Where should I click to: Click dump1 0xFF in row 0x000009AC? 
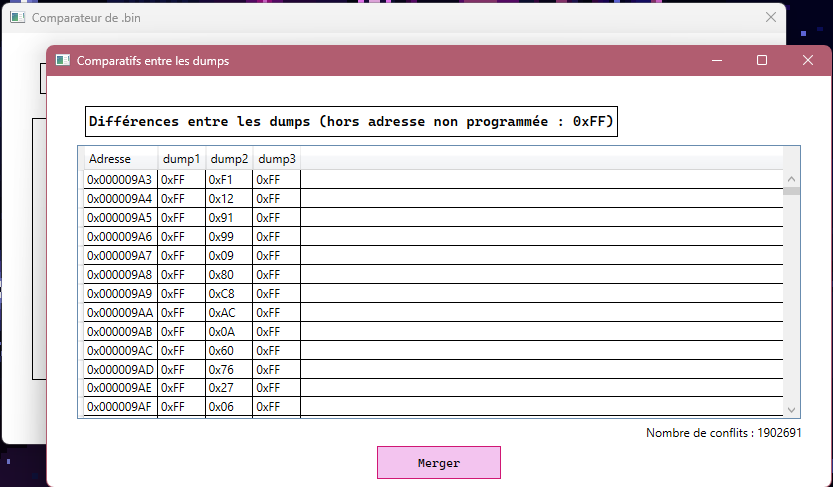click(x=173, y=351)
